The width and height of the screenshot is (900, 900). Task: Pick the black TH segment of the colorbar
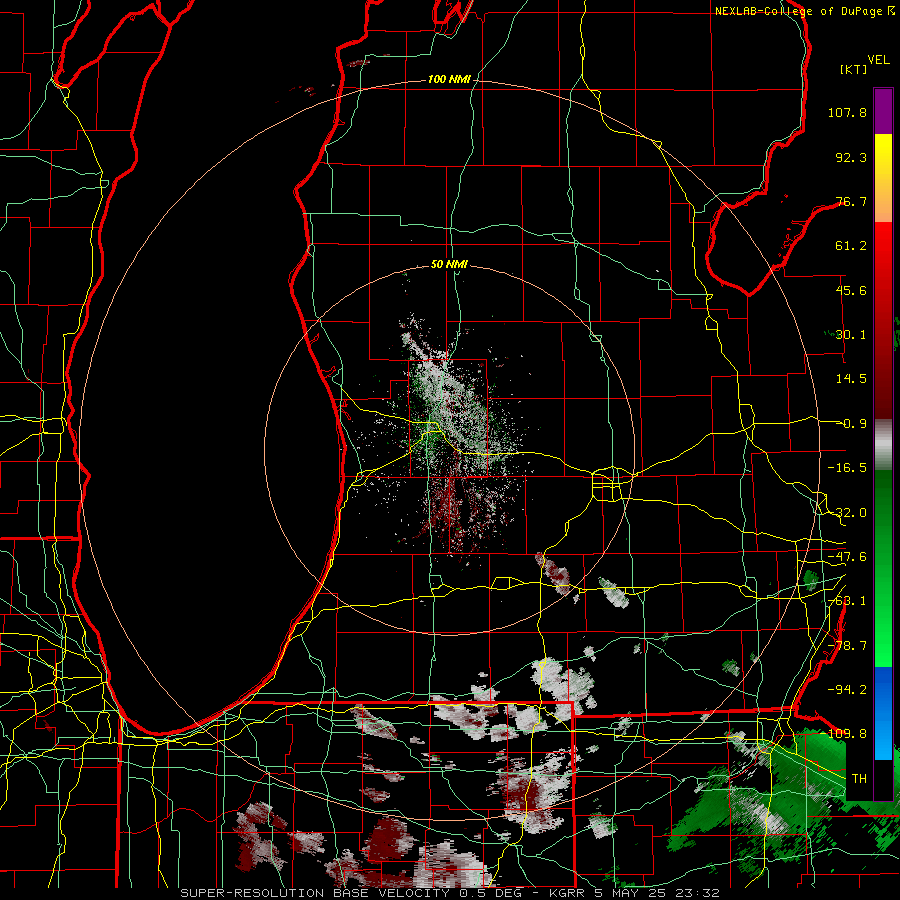click(x=883, y=779)
